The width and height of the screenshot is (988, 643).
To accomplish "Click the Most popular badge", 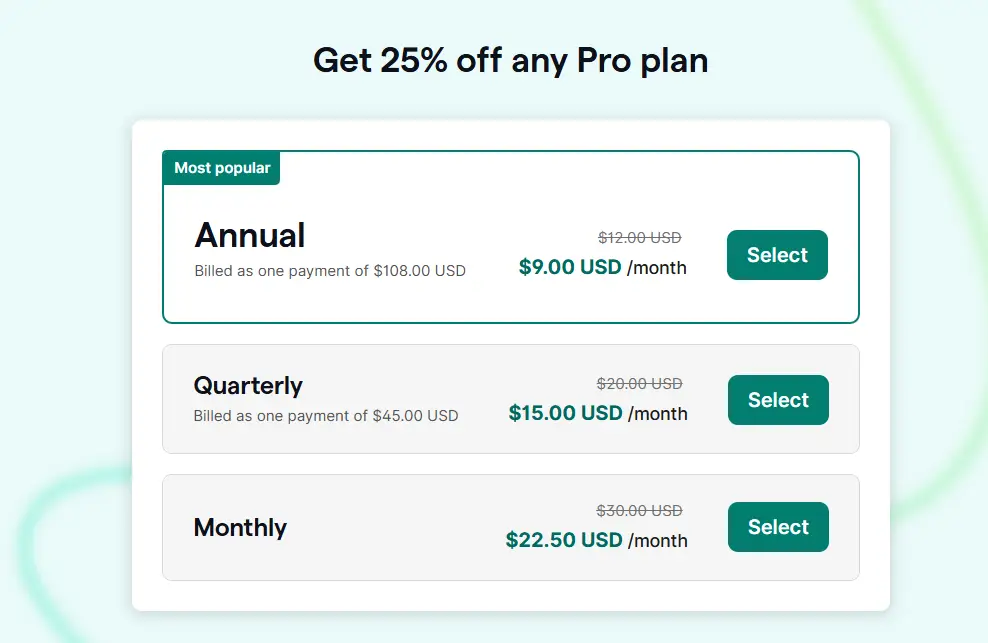I will (221, 168).
